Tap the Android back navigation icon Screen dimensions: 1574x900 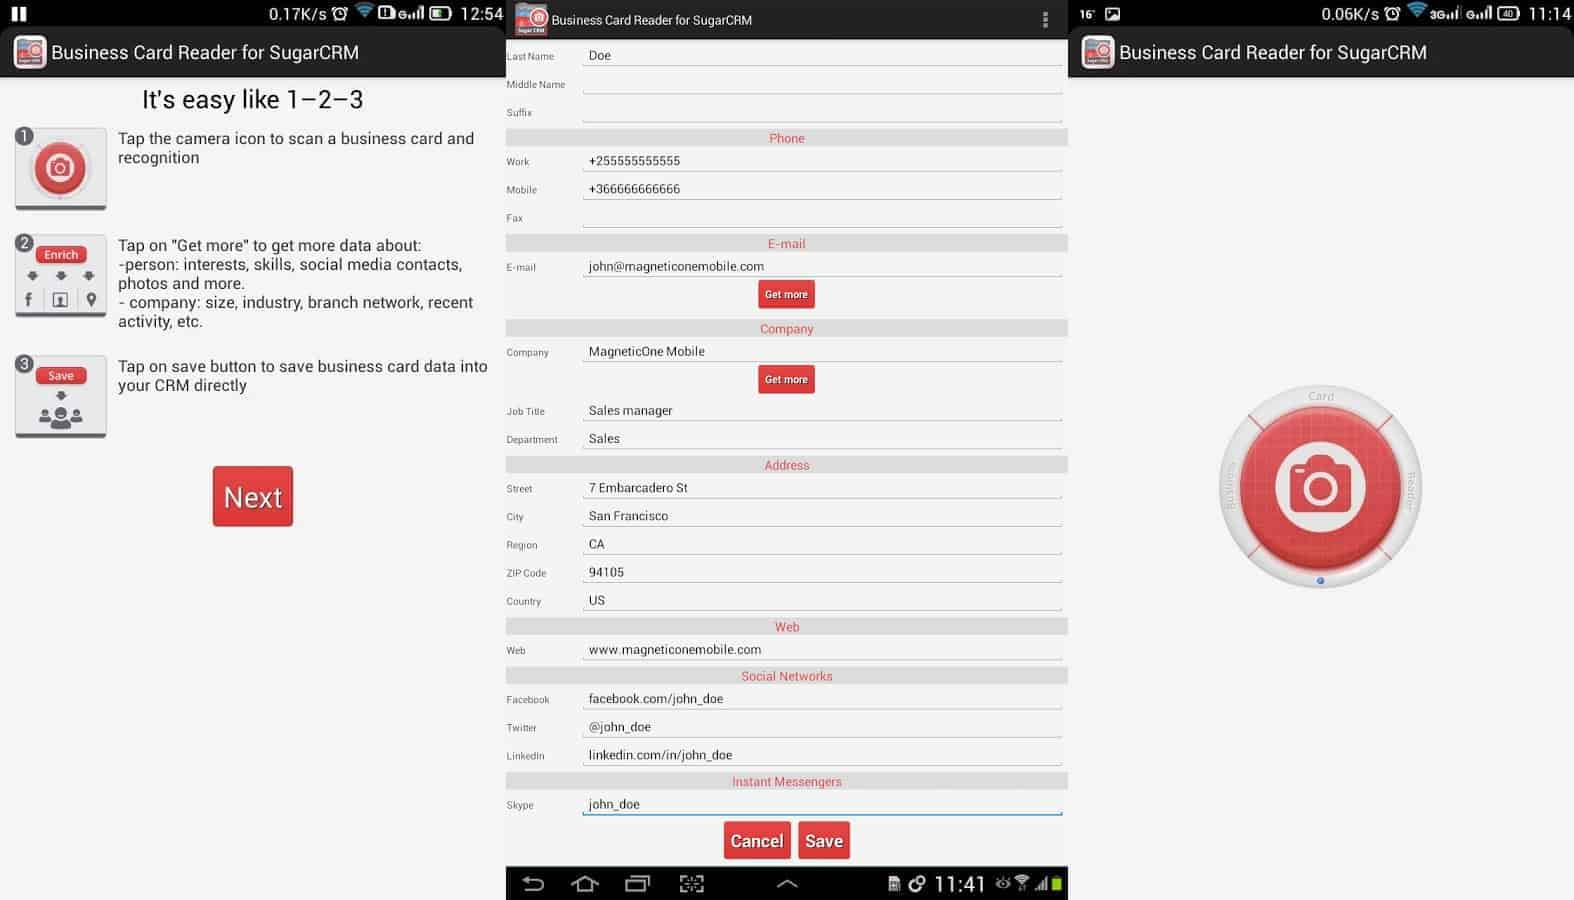click(533, 883)
